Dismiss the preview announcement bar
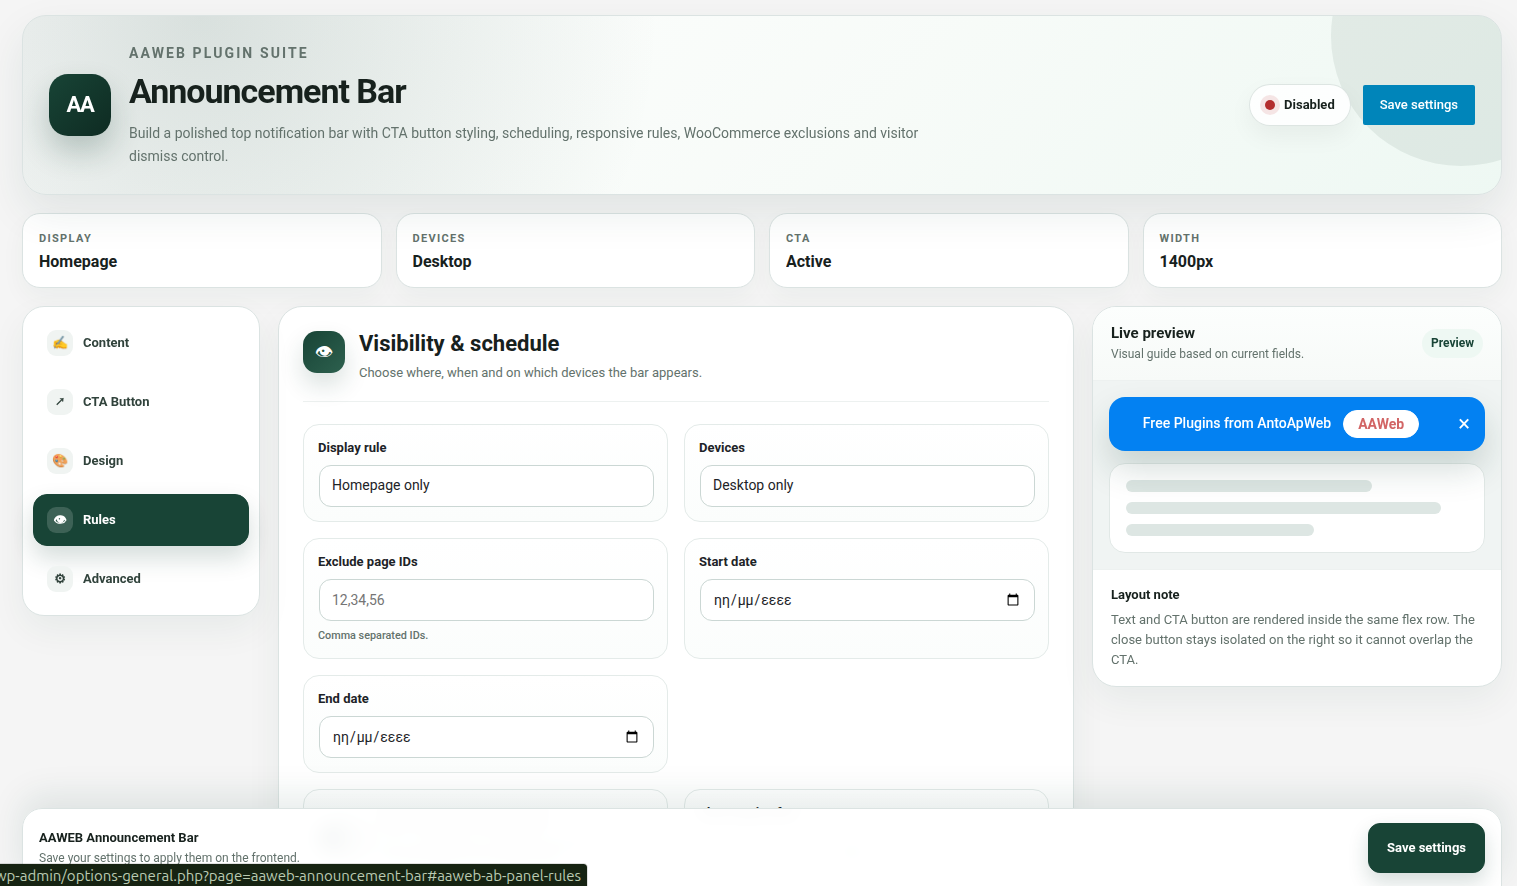Image resolution: width=1517 pixels, height=886 pixels. coord(1464,424)
